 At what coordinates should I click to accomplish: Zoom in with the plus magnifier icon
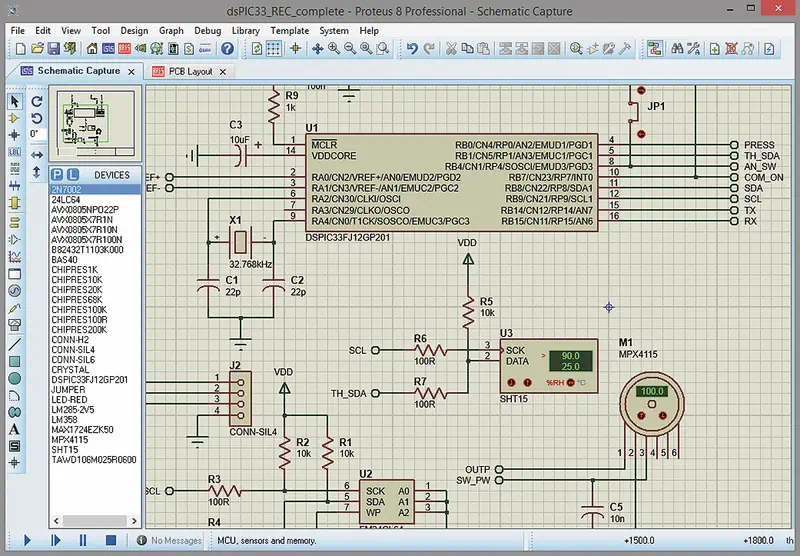click(x=334, y=49)
